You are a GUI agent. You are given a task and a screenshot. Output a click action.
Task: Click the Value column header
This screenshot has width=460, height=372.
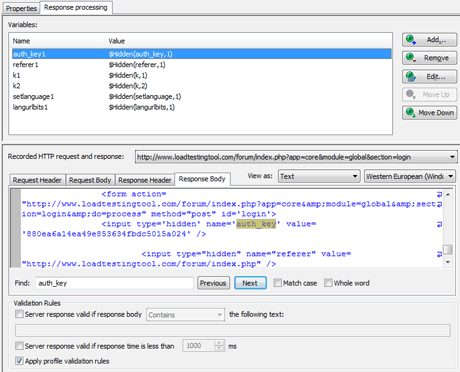[248, 41]
